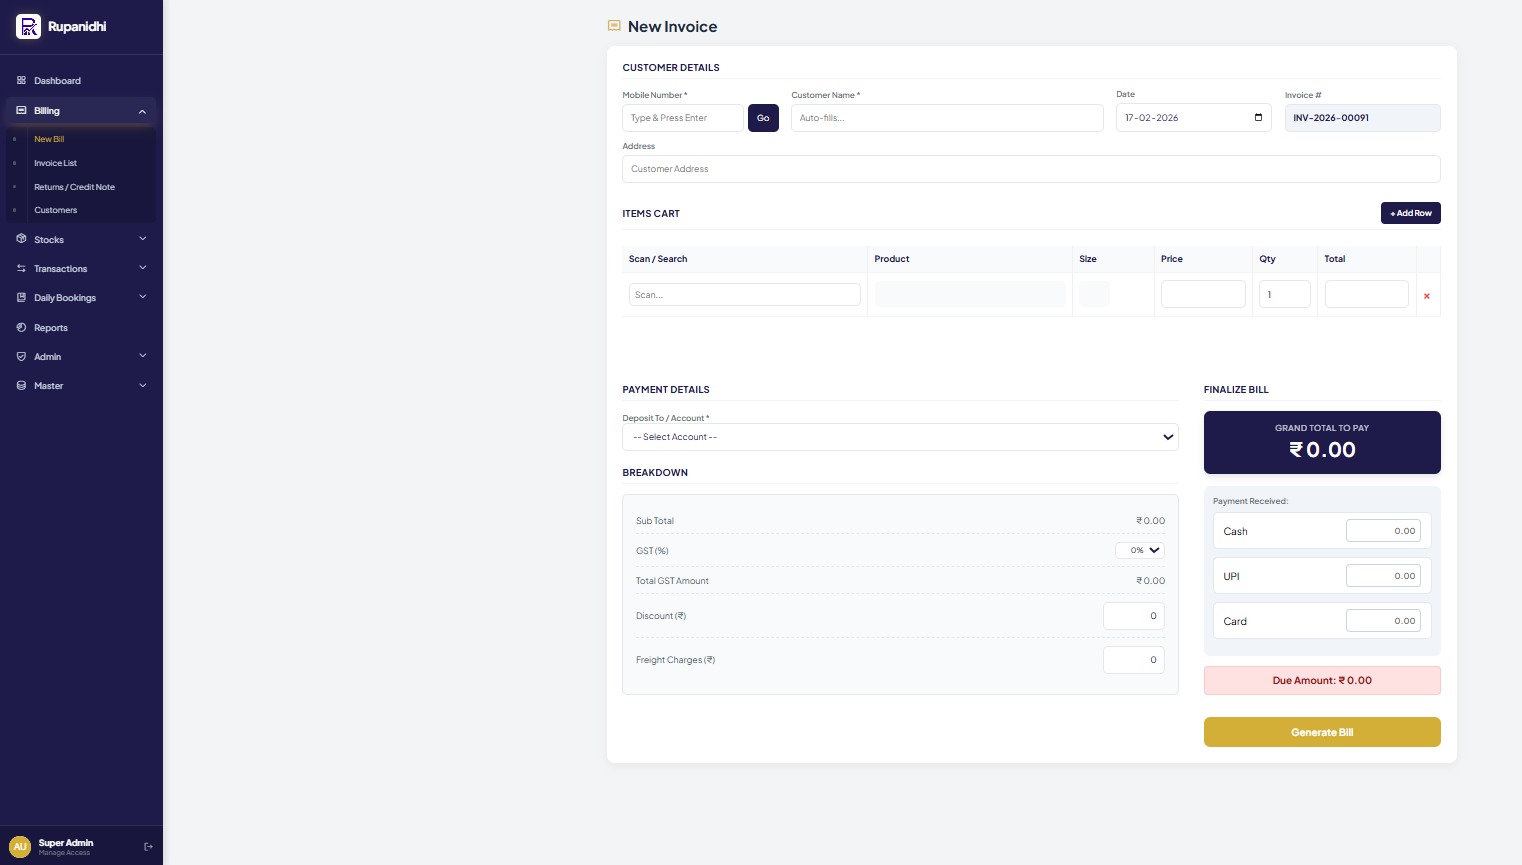Collapse the Billing menu section

pyautogui.click(x=142, y=111)
